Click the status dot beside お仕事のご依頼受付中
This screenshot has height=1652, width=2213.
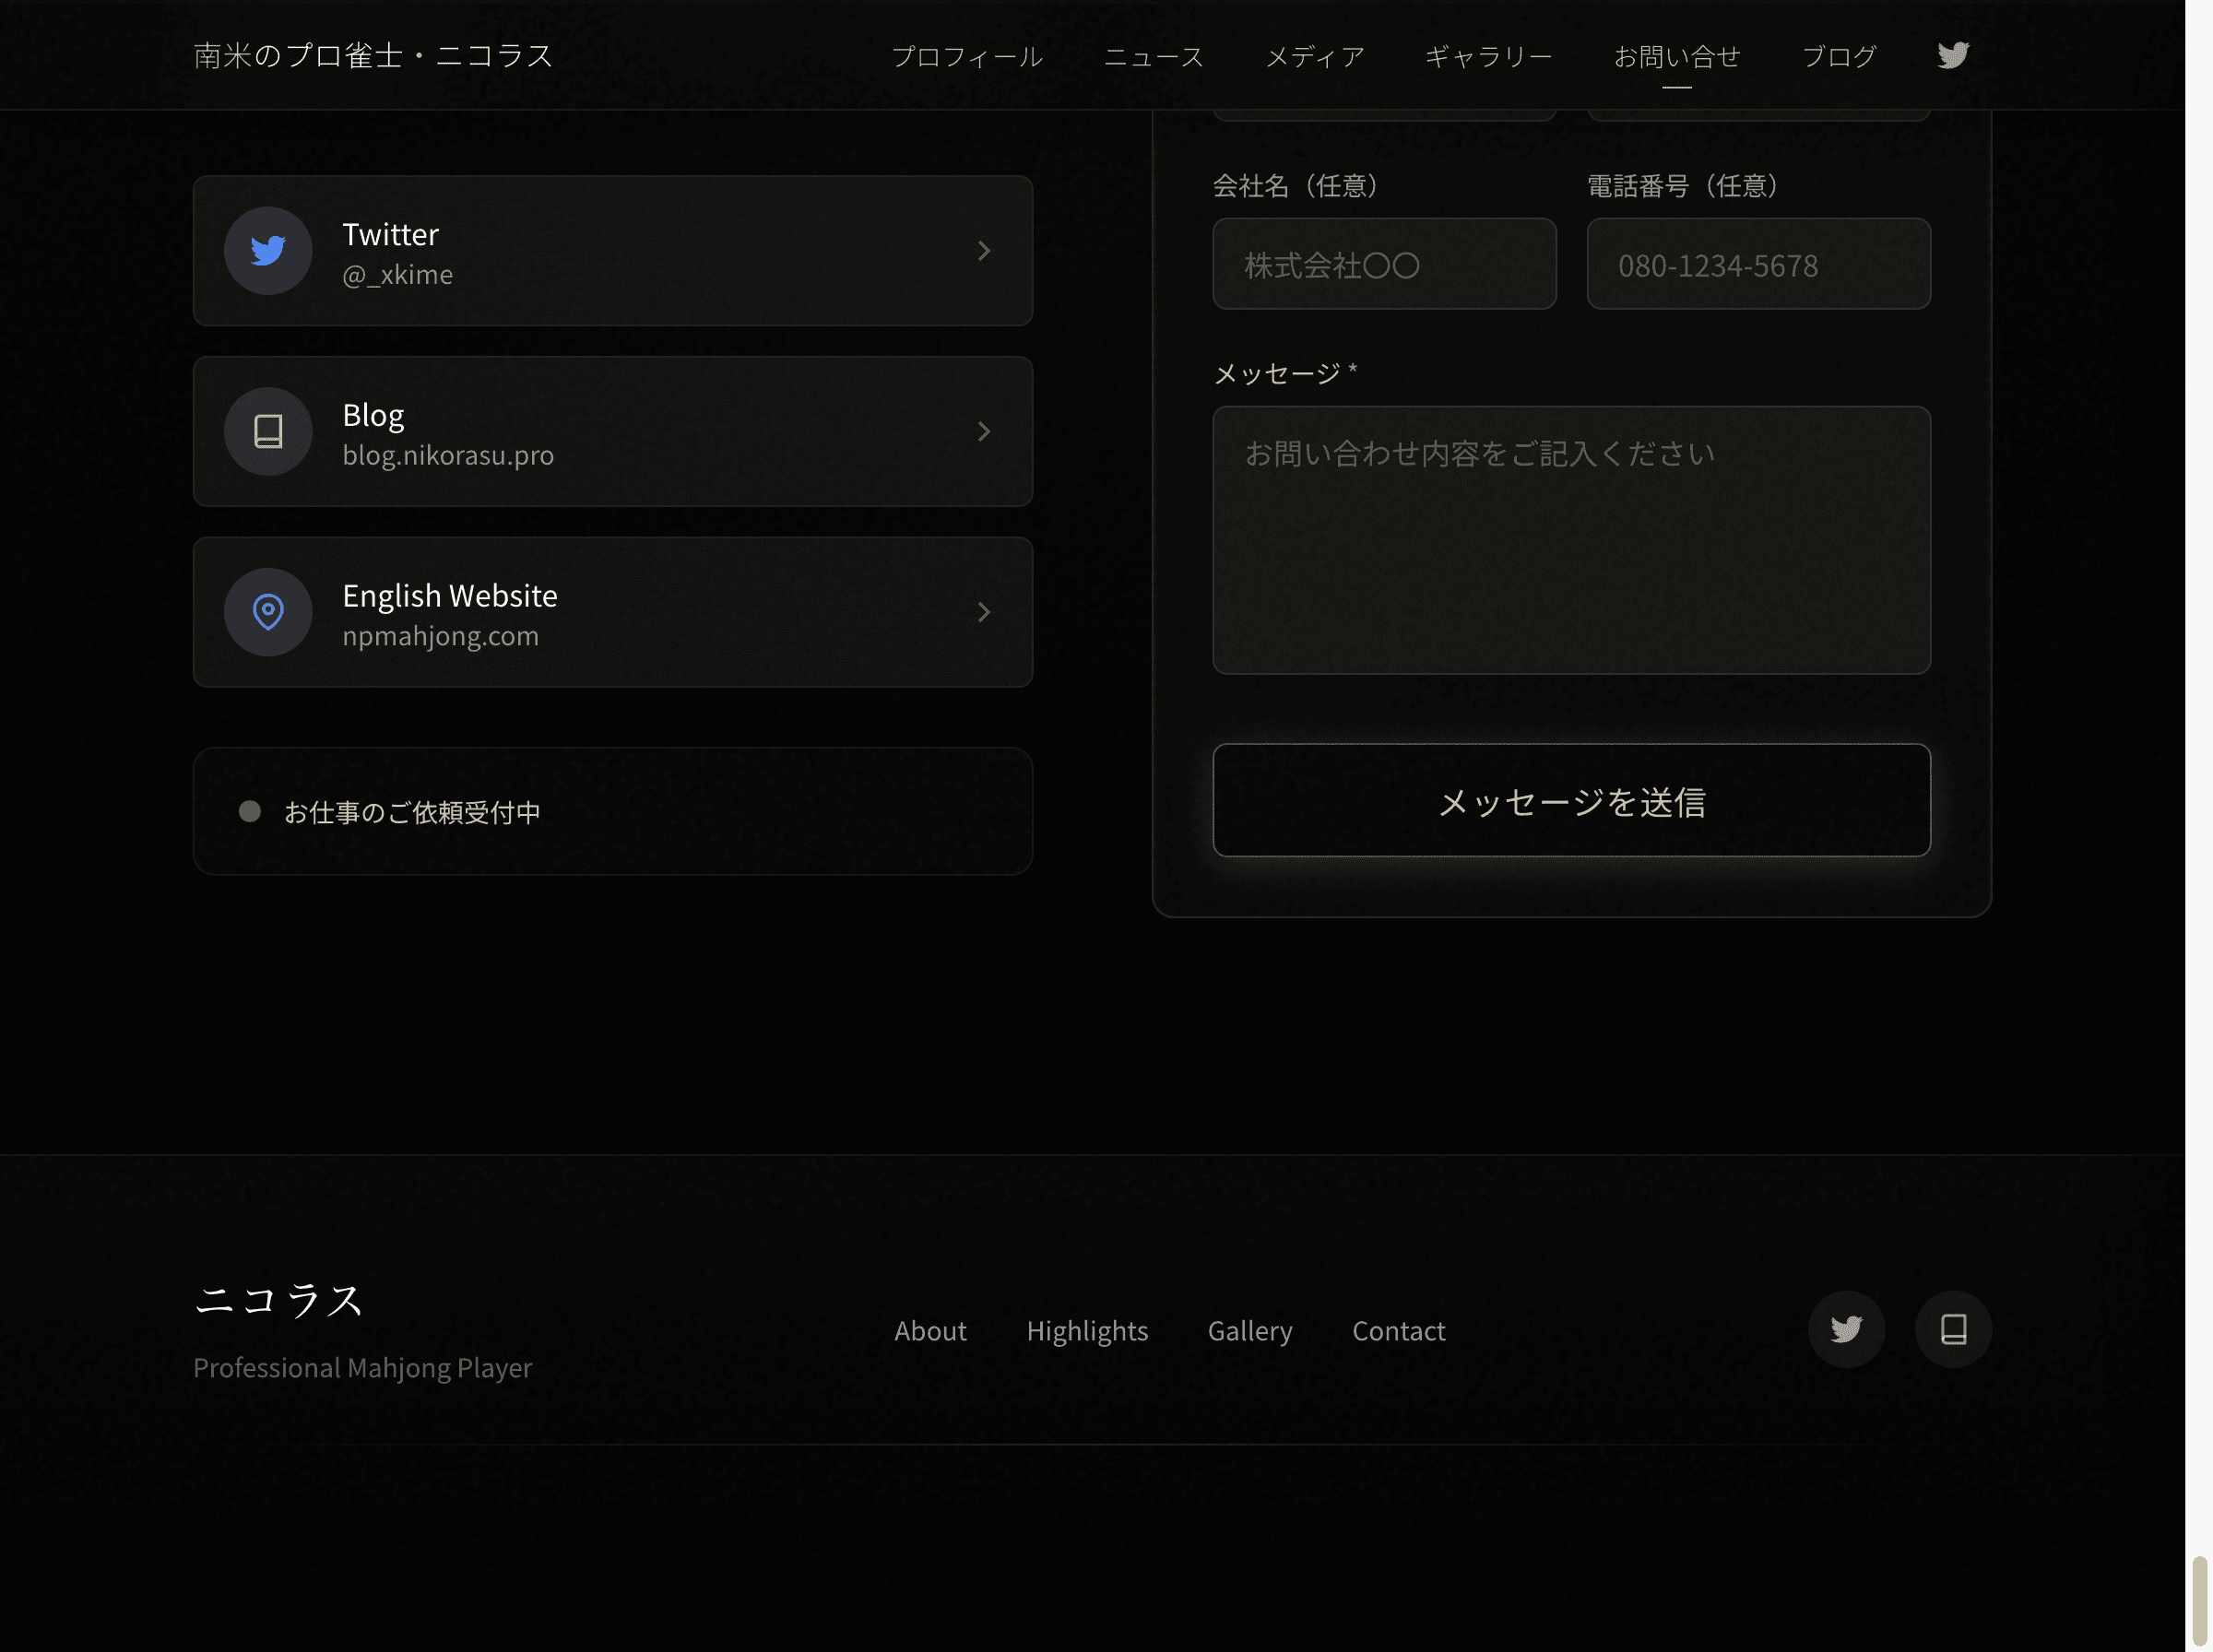pos(250,811)
